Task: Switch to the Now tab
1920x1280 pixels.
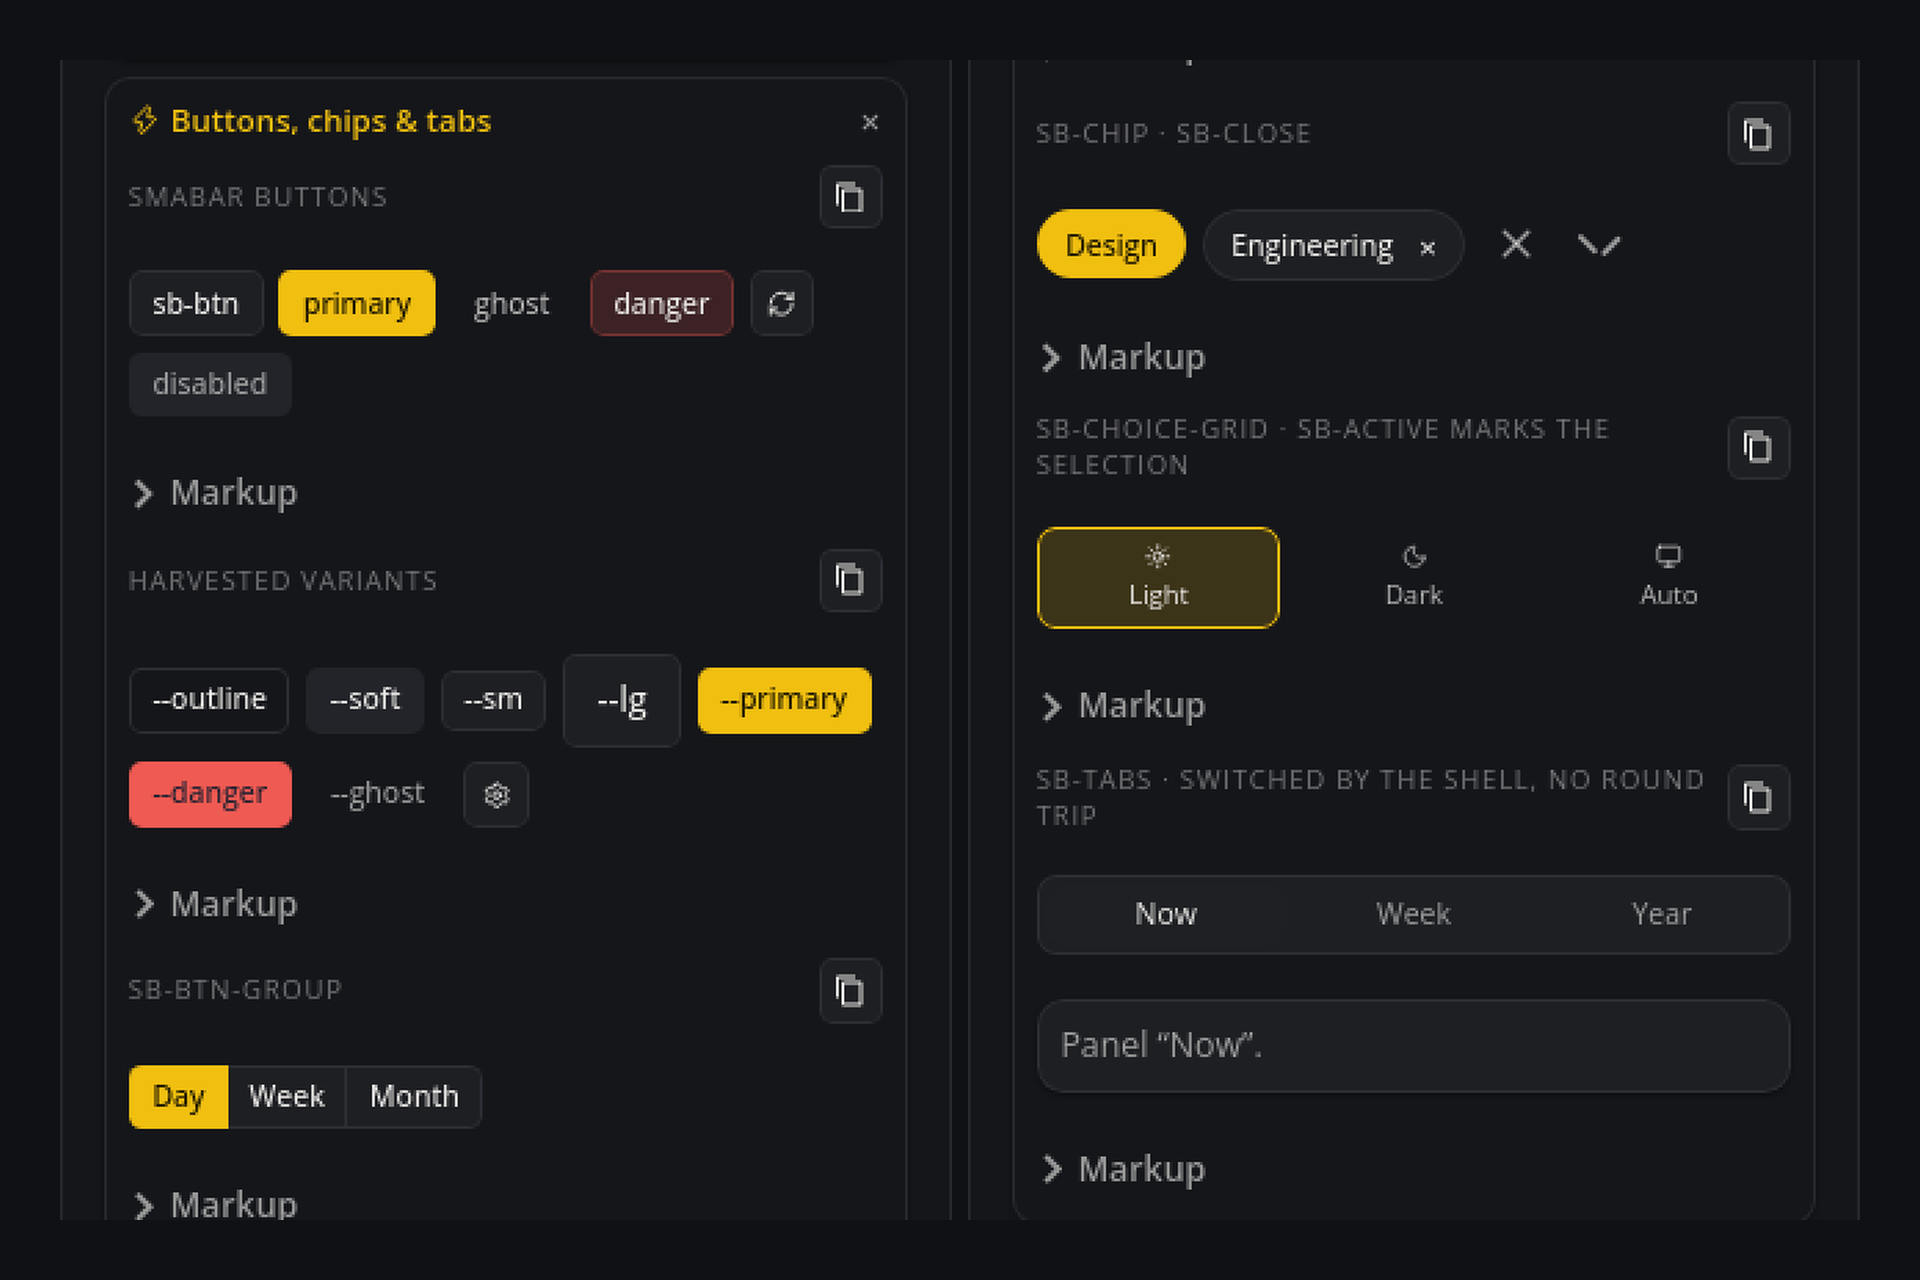Action: pos(1165,914)
